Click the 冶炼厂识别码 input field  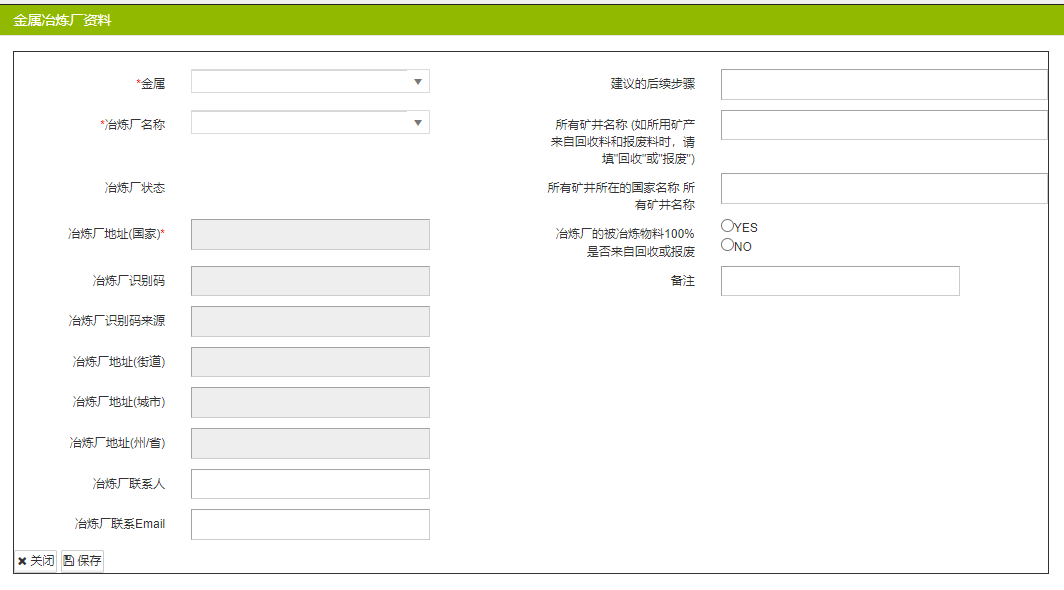(310, 281)
